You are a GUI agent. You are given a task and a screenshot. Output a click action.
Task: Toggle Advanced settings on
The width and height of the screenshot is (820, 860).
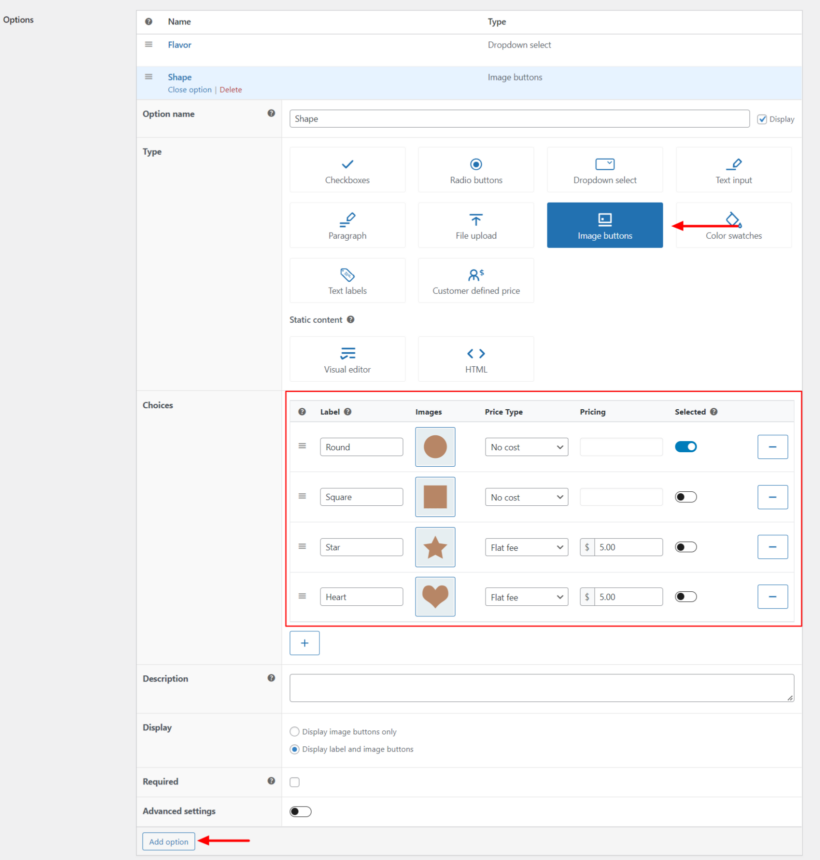point(302,811)
